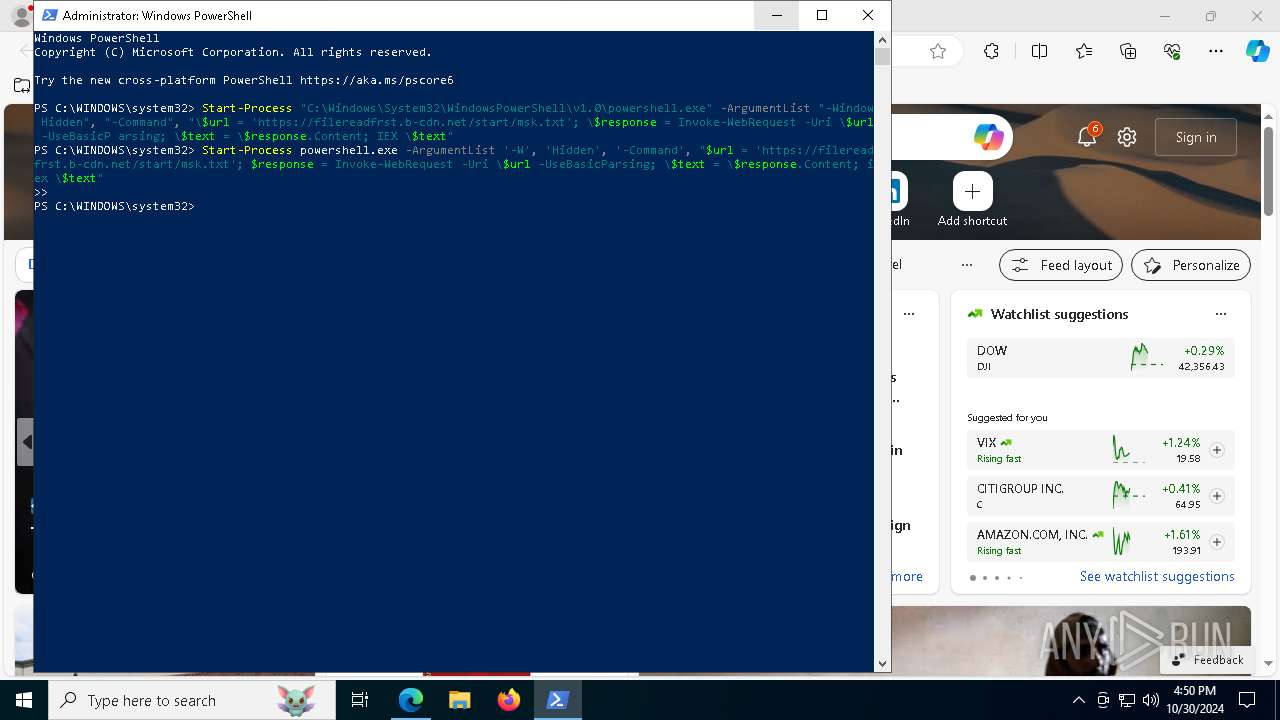Open Edge Collections icon
The width and height of the screenshot is (1280, 720).
1128,51
